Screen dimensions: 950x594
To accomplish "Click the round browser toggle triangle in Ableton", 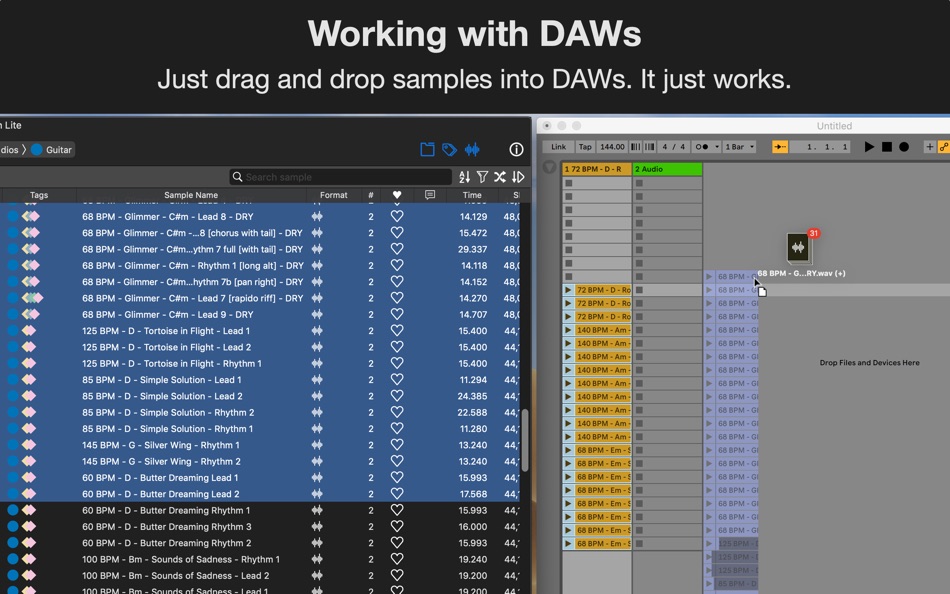I will [550, 167].
